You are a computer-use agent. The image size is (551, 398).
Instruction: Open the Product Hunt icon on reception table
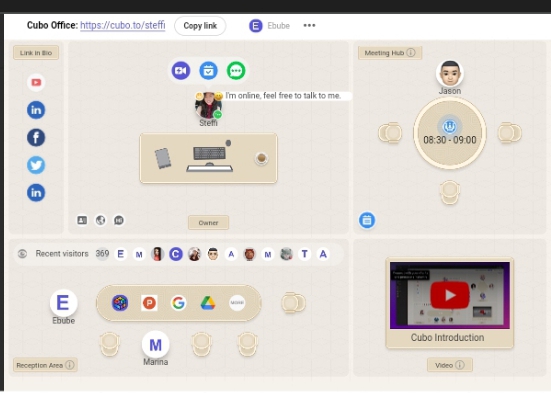149,303
